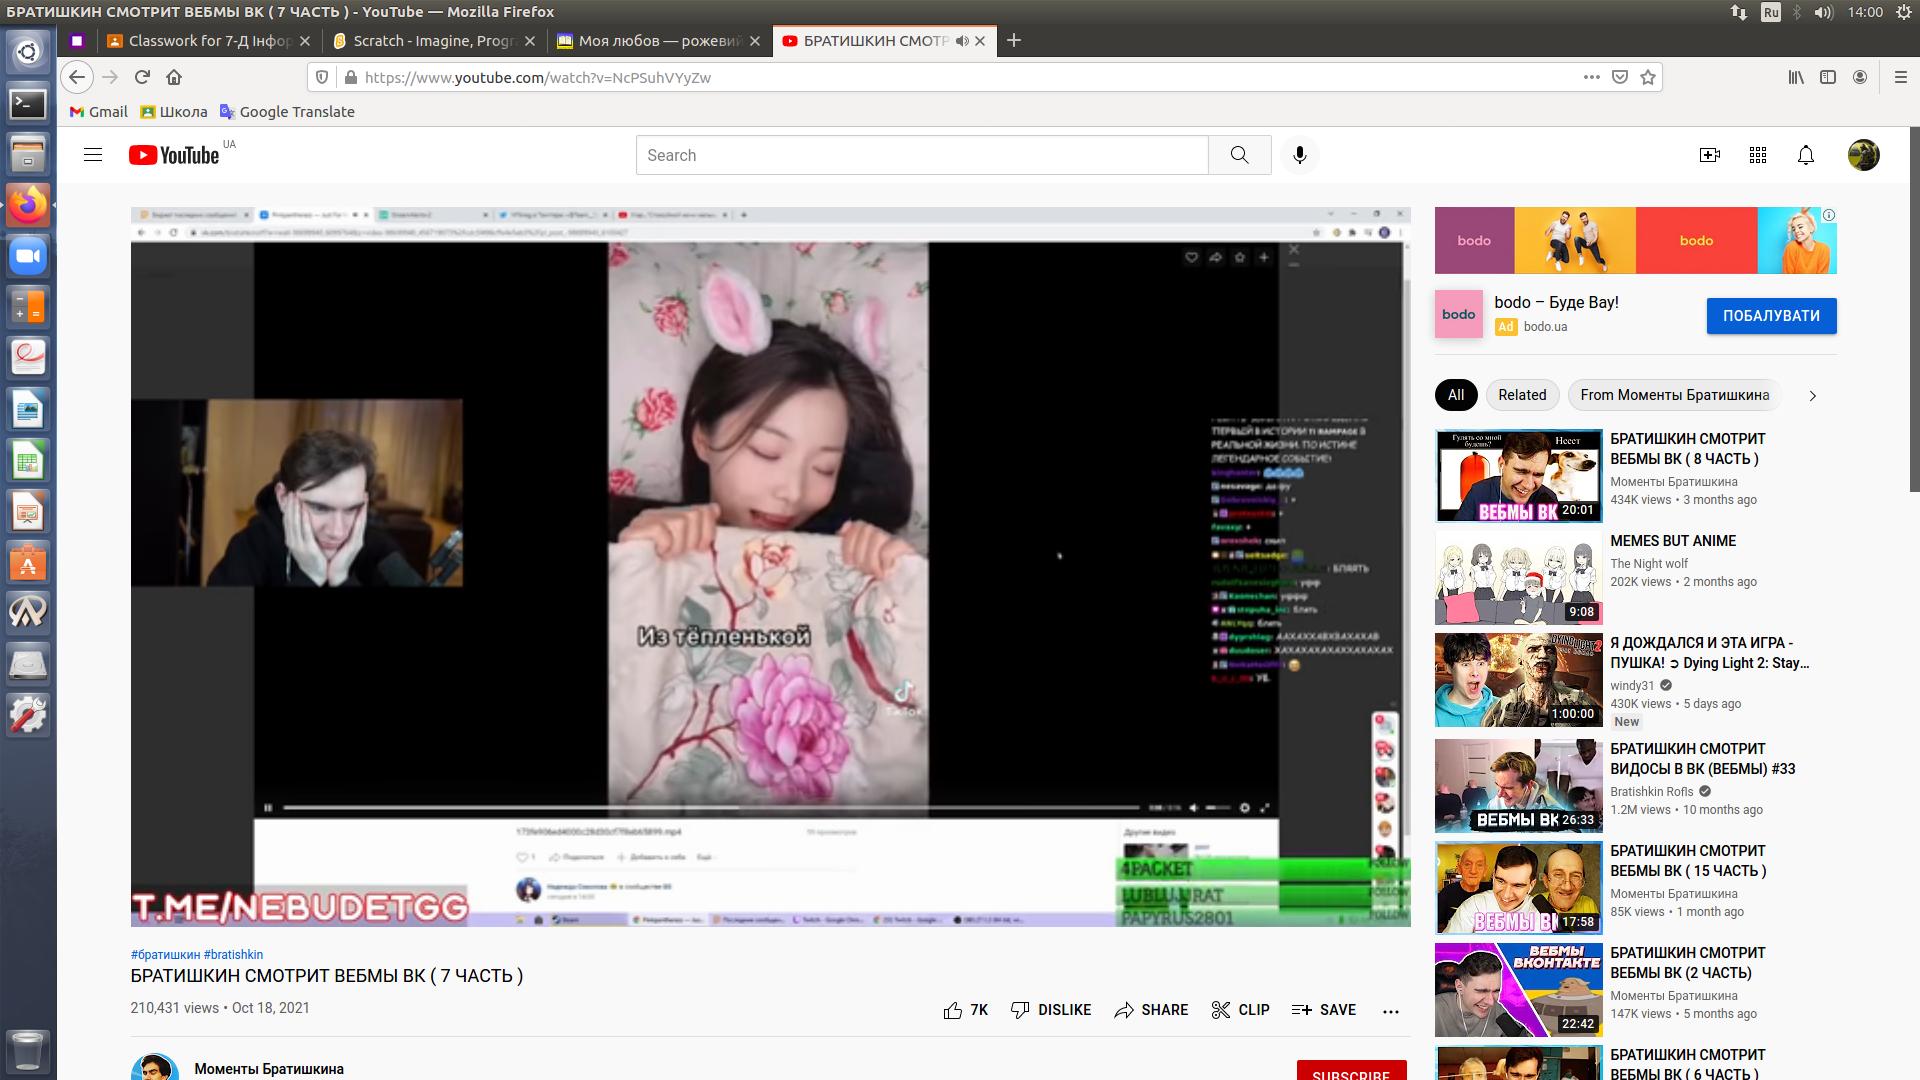
Task: Click the search magnifier button
Action: 1239,155
